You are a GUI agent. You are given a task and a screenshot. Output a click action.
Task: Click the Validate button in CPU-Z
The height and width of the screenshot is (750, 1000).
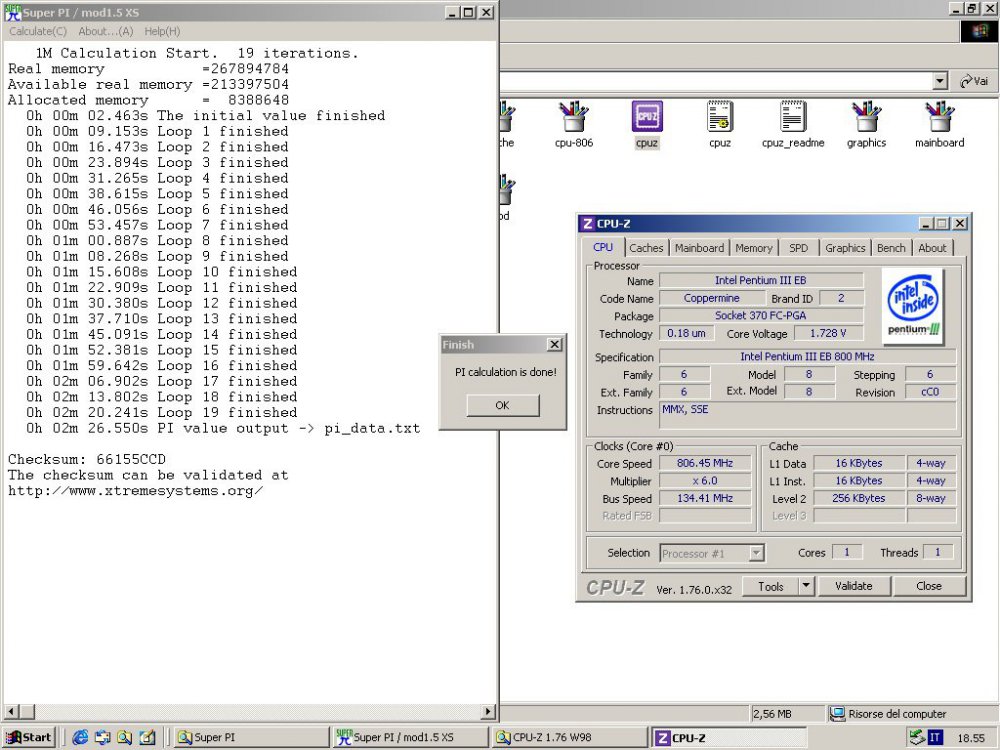(x=854, y=585)
